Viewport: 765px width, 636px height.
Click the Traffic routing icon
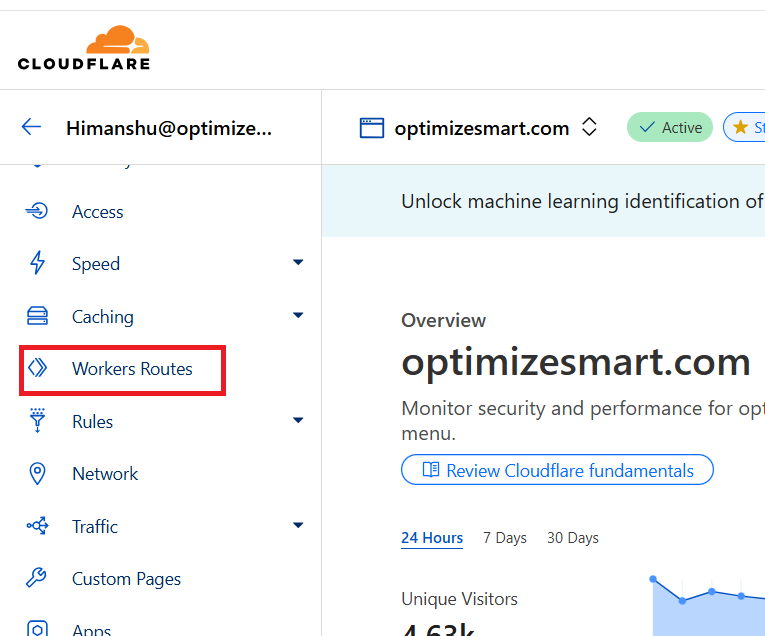coord(37,526)
